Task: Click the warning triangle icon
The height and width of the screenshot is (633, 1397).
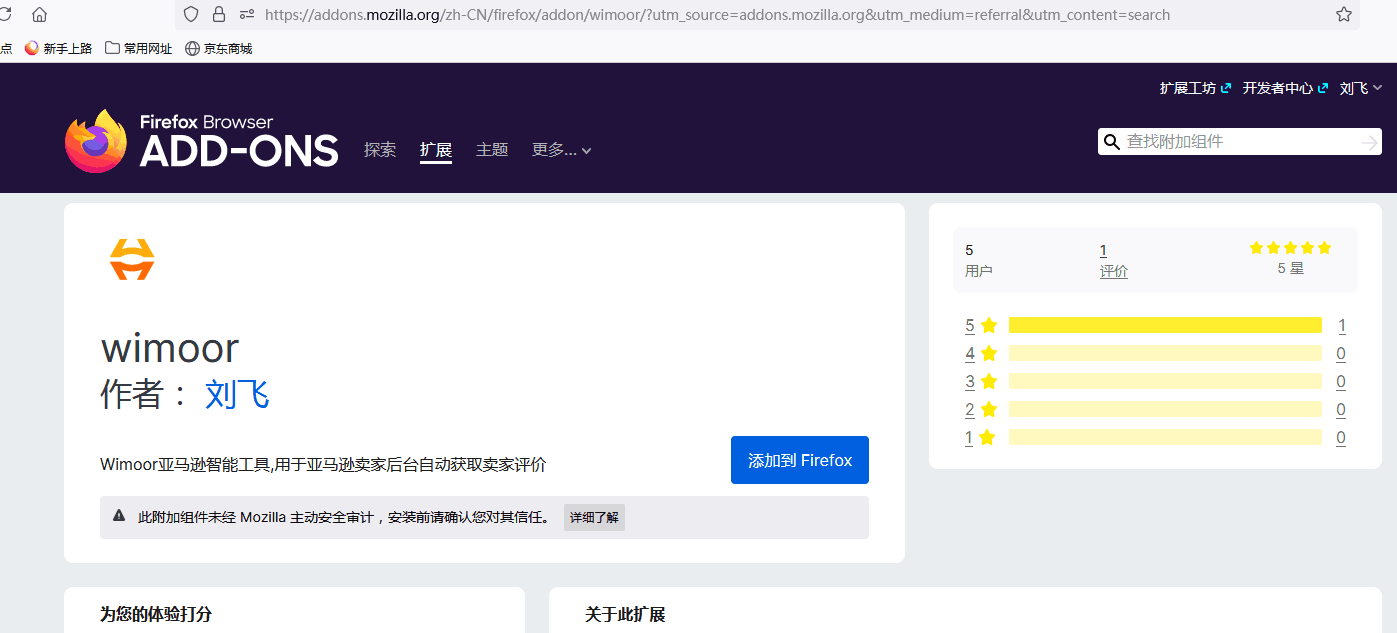Action: [119, 516]
